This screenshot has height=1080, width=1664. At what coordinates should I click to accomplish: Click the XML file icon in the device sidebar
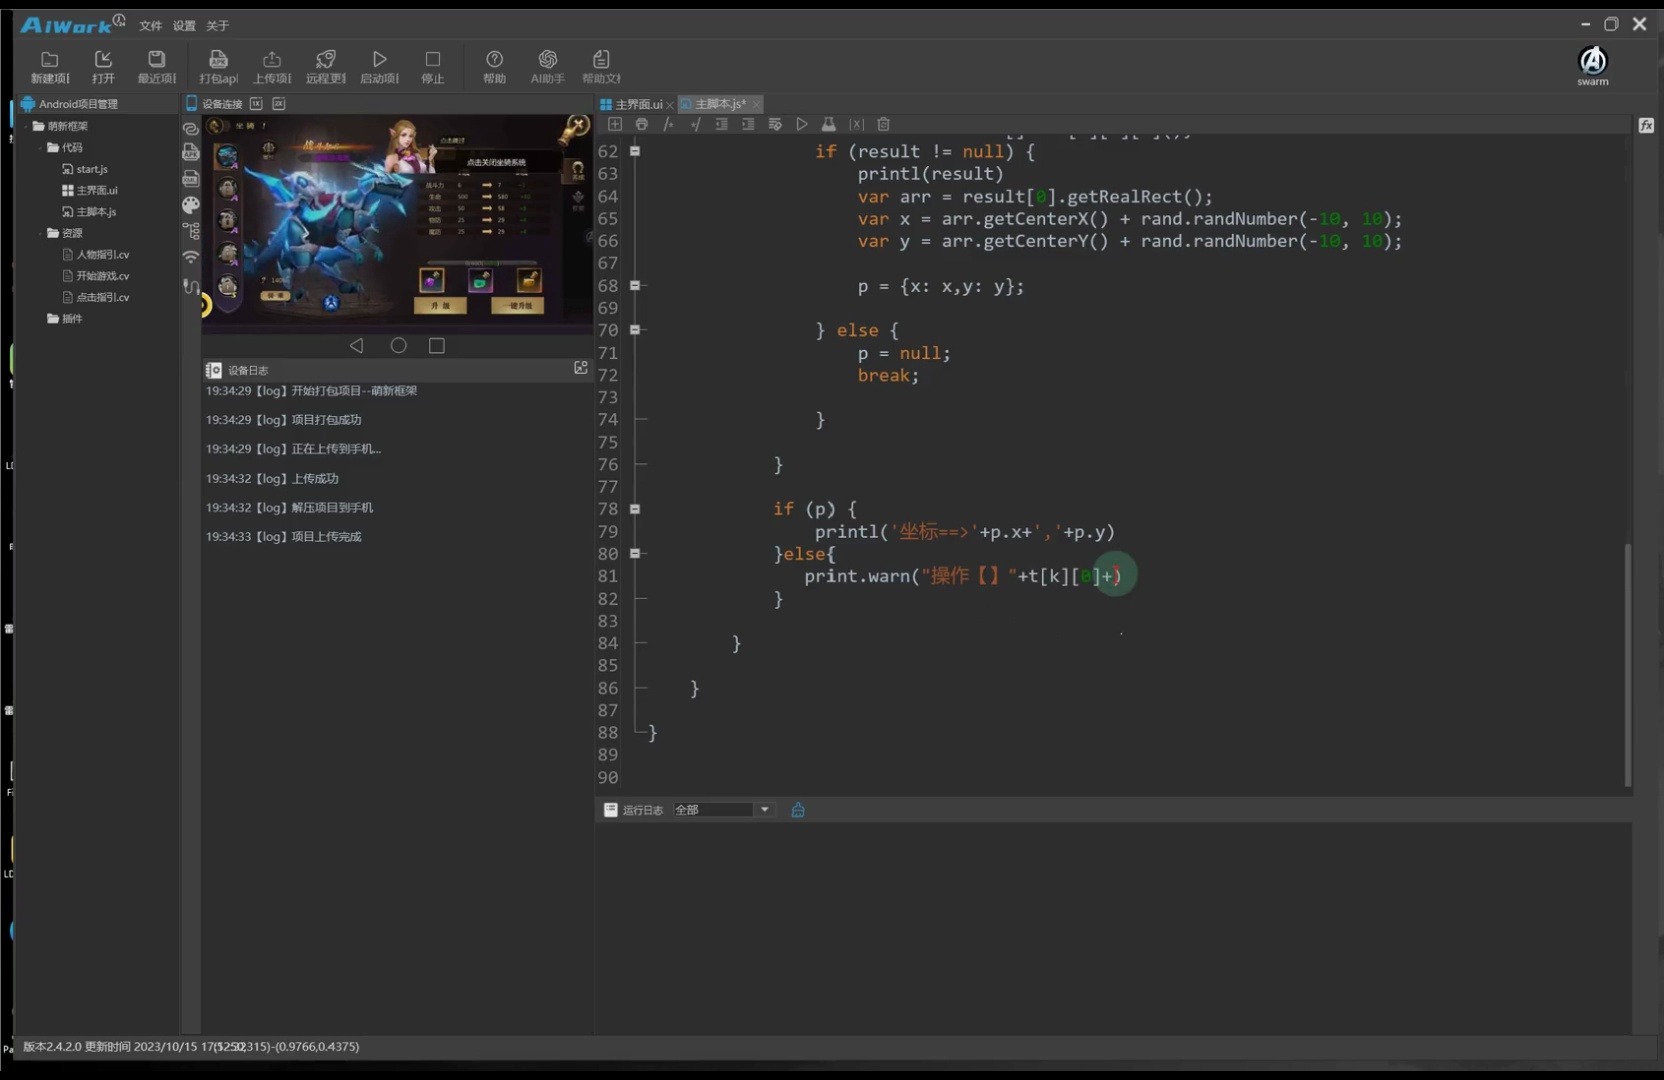click(191, 178)
